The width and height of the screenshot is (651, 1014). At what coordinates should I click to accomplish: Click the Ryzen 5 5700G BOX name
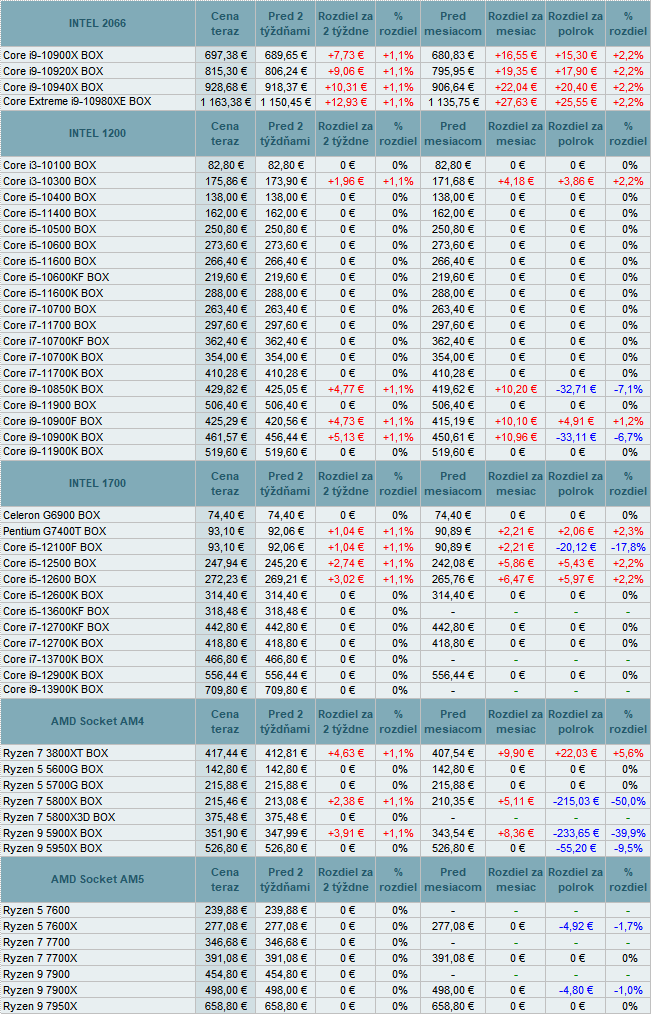click(53, 786)
